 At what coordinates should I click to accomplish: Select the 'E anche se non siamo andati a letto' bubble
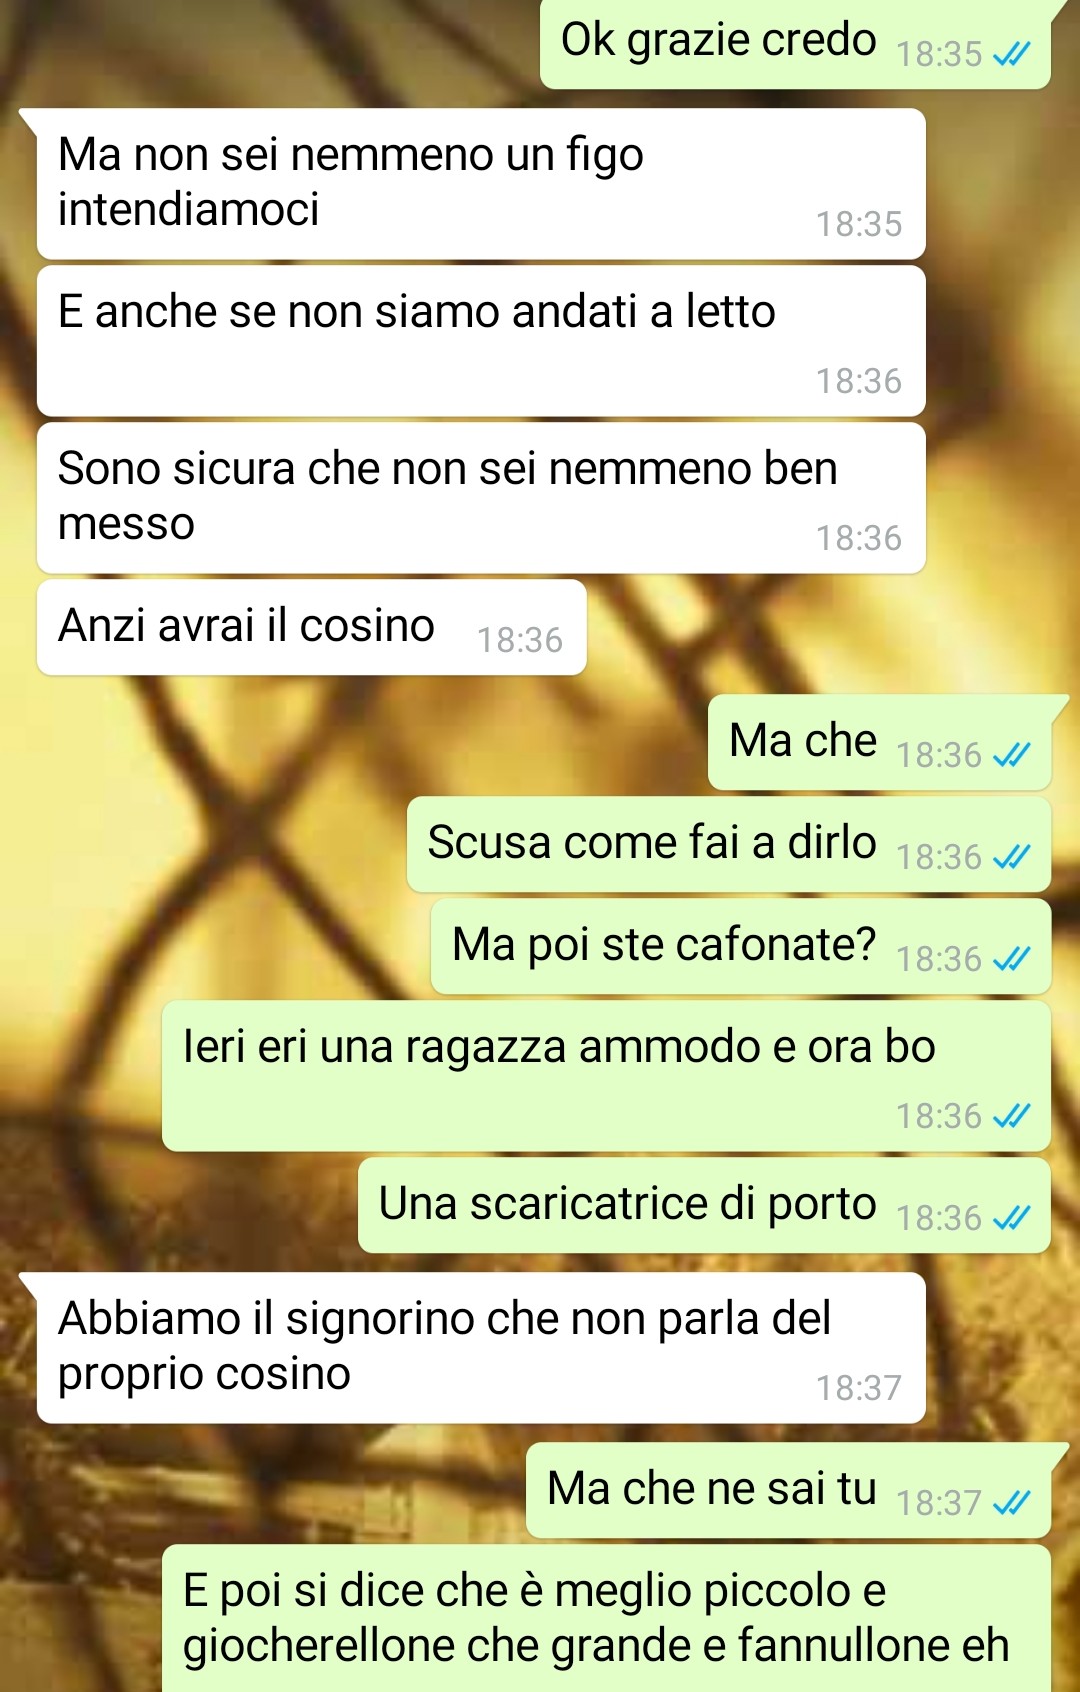coord(481,341)
